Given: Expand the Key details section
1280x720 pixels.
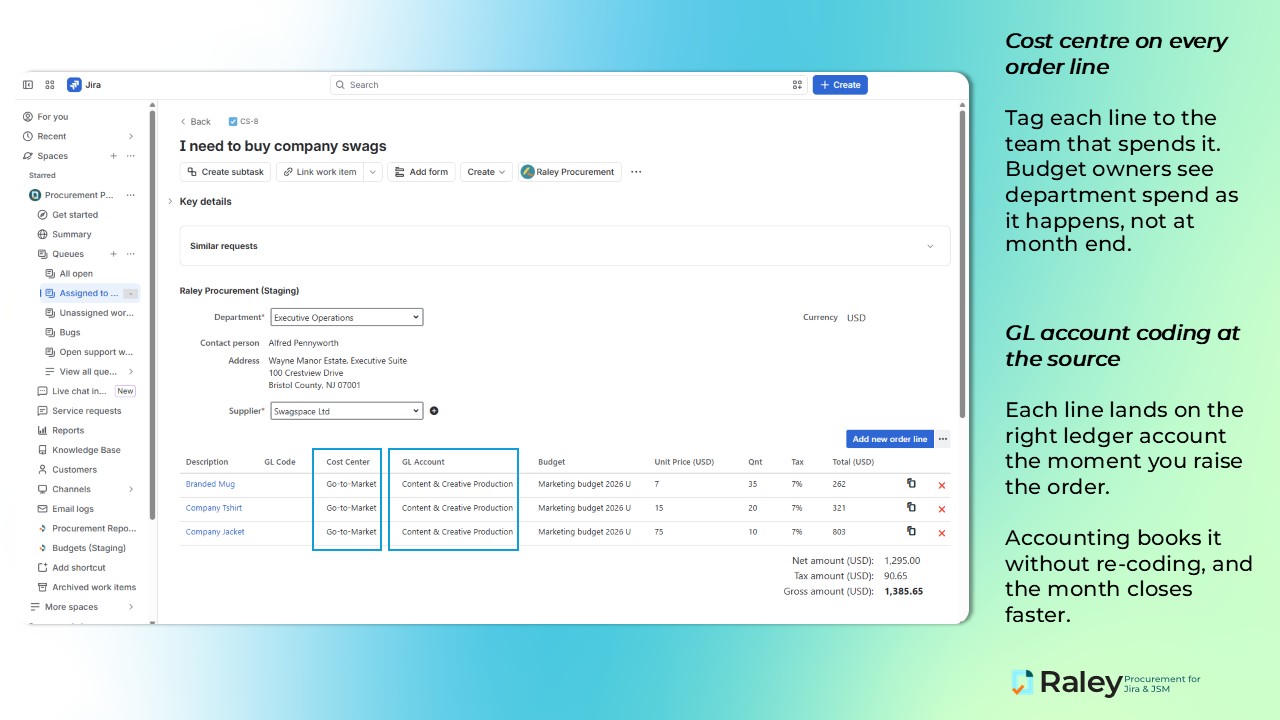Looking at the screenshot, I should click(x=170, y=202).
